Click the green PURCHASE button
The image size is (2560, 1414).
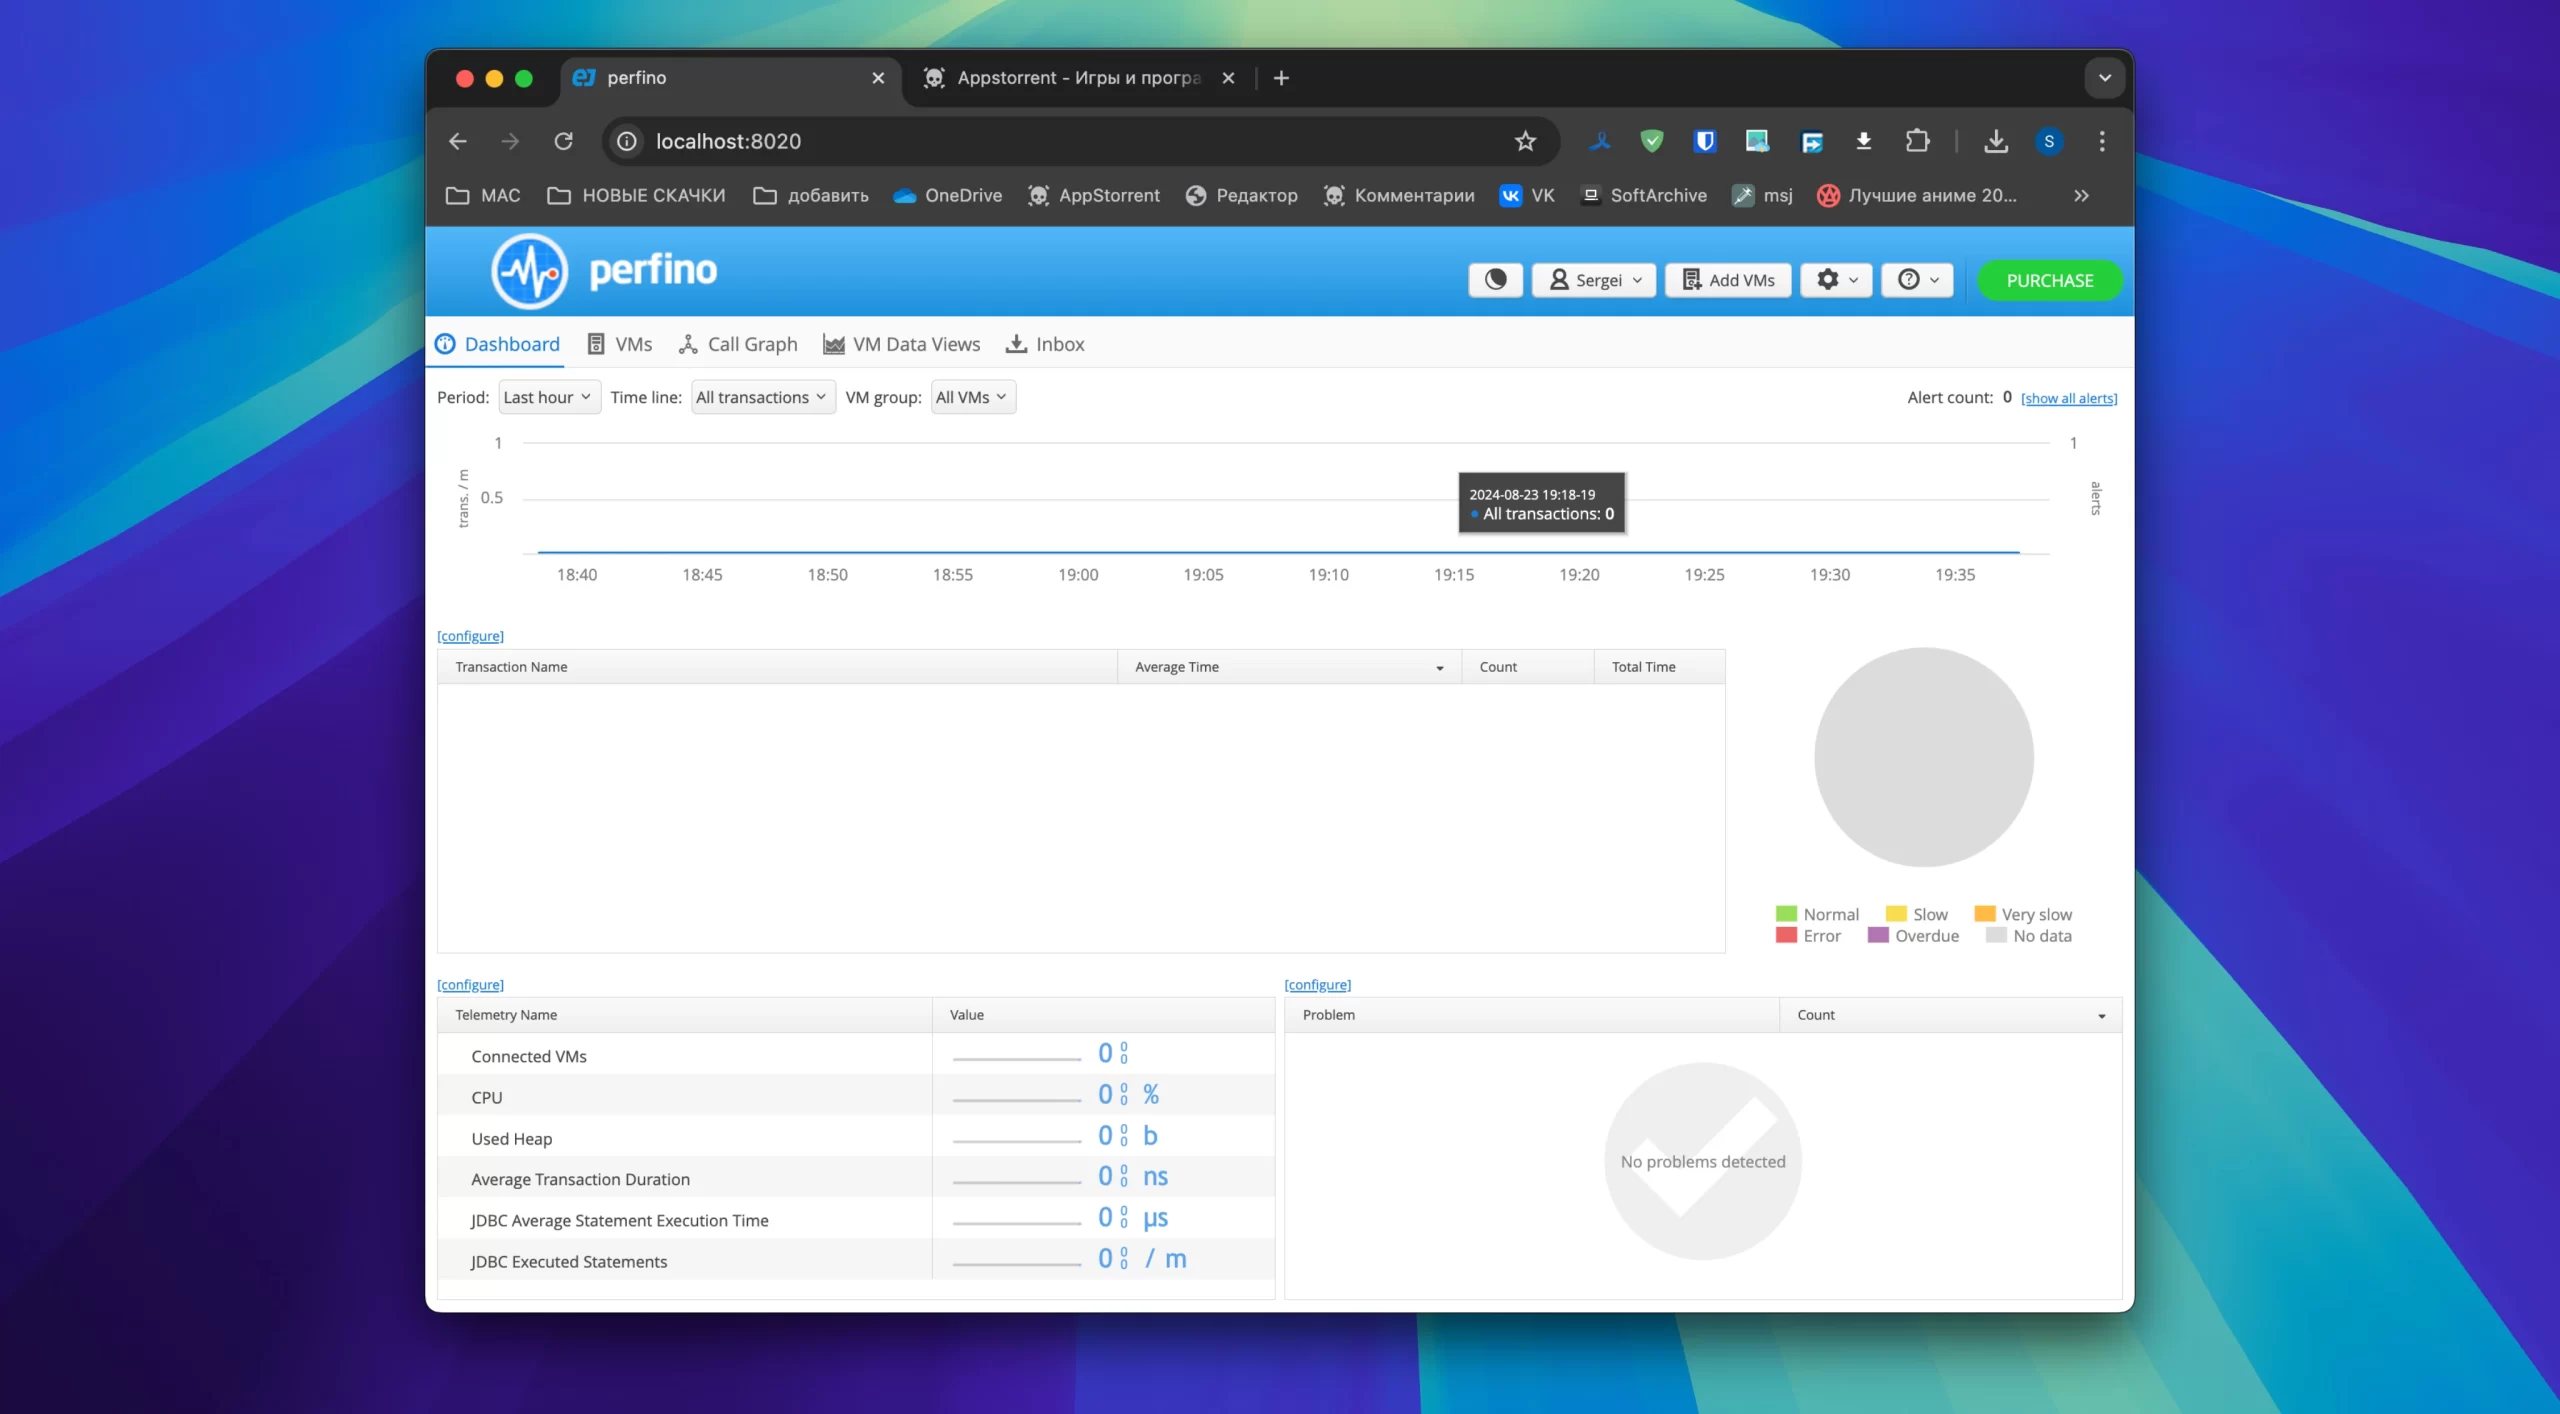point(2049,280)
